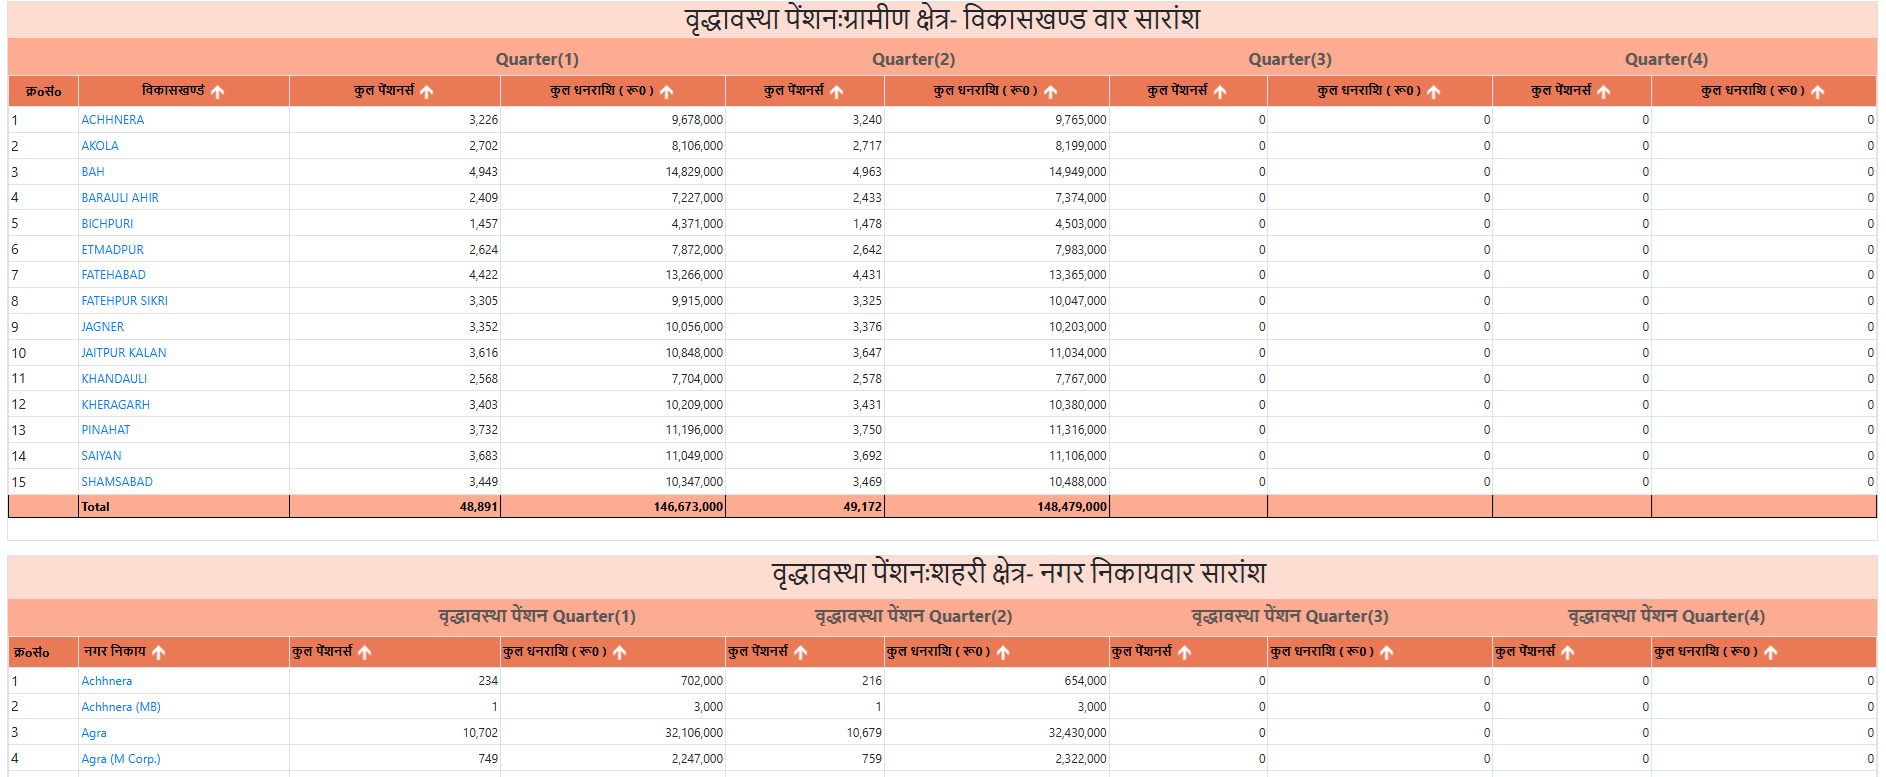Click Quarter(4) कुल पेंशनर्स sort arrow in urban table
This screenshot has width=1886, height=777.
click(x=1568, y=653)
